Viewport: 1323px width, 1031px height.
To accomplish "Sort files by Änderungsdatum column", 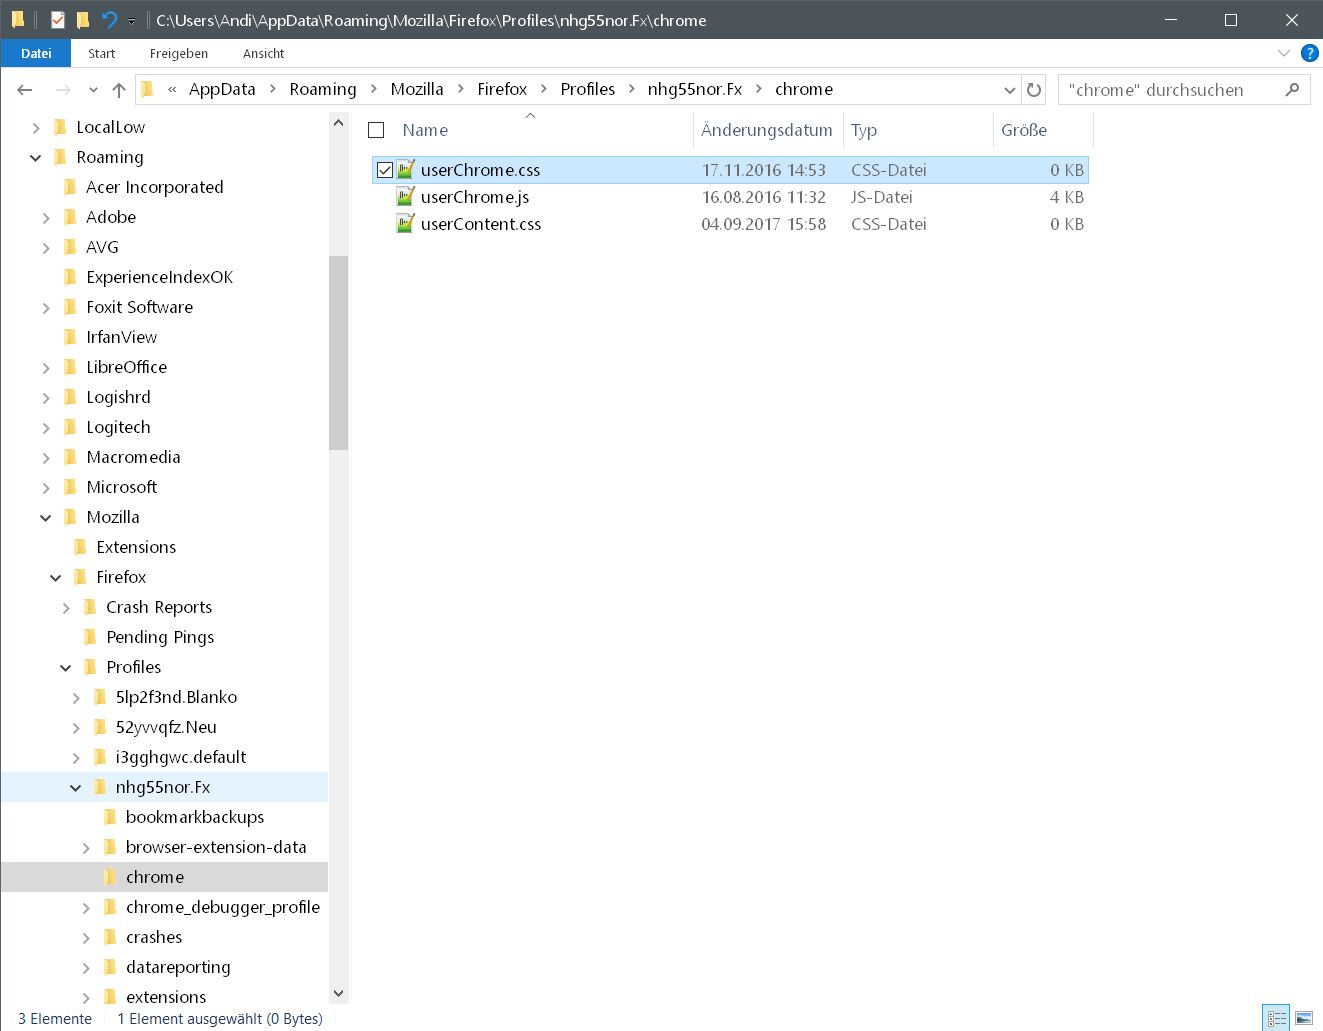I will coord(766,130).
